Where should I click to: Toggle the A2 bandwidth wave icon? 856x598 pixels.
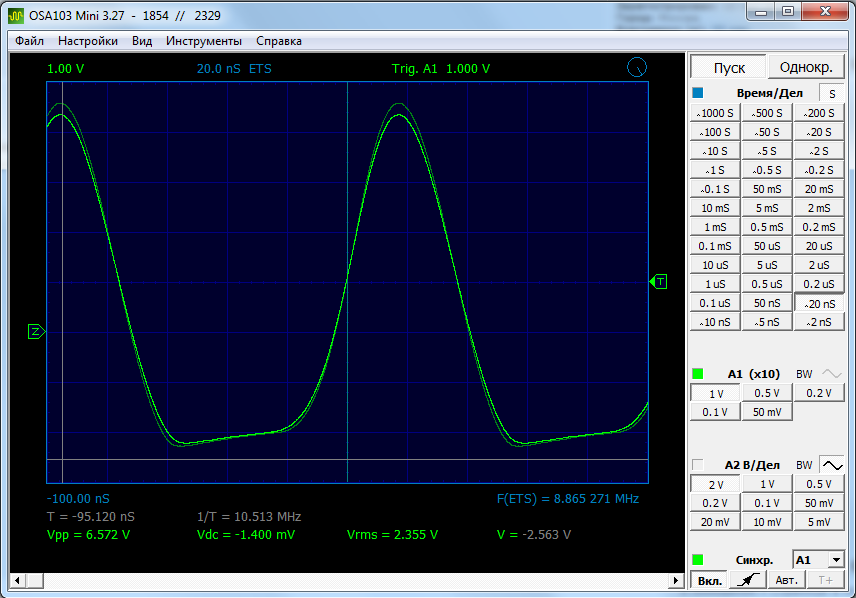click(831, 465)
